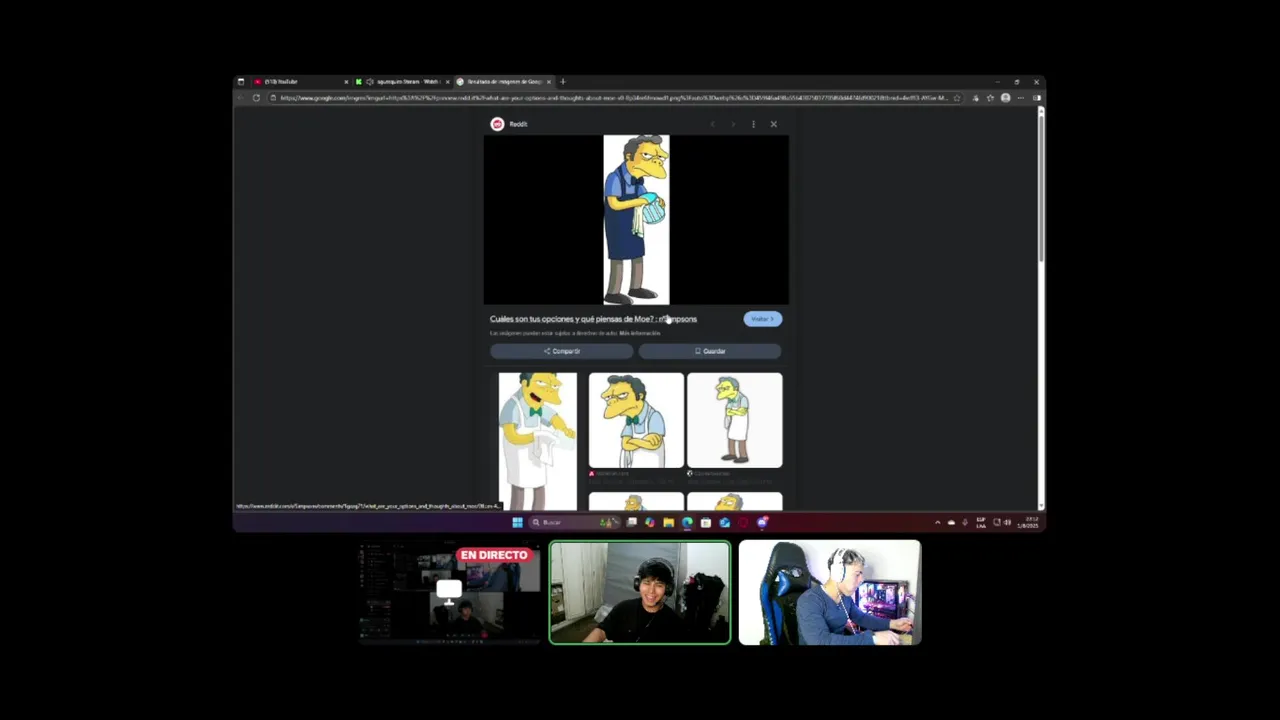Click the Visitar button
The height and width of the screenshot is (720, 1280).
[763, 319]
